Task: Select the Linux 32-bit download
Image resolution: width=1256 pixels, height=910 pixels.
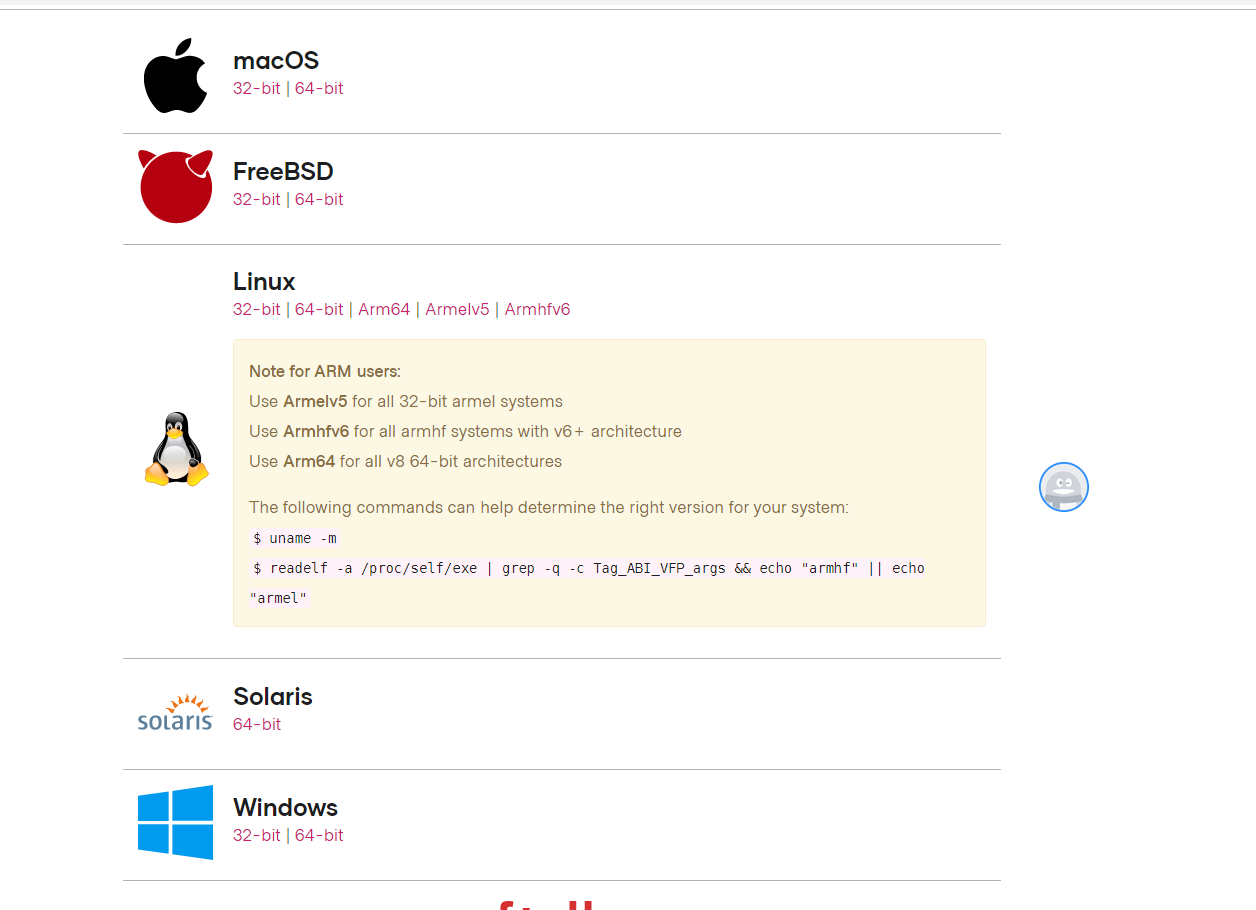Action: (257, 309)
